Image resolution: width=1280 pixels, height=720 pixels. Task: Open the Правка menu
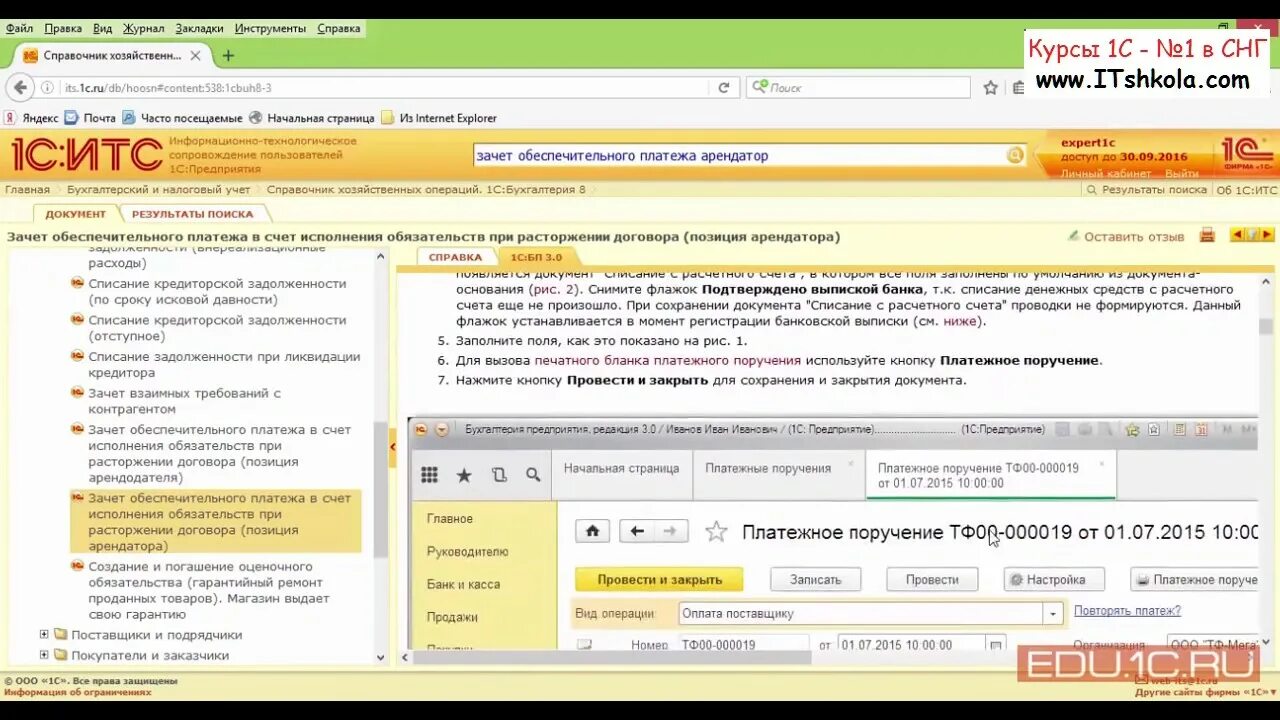point(63,29)
